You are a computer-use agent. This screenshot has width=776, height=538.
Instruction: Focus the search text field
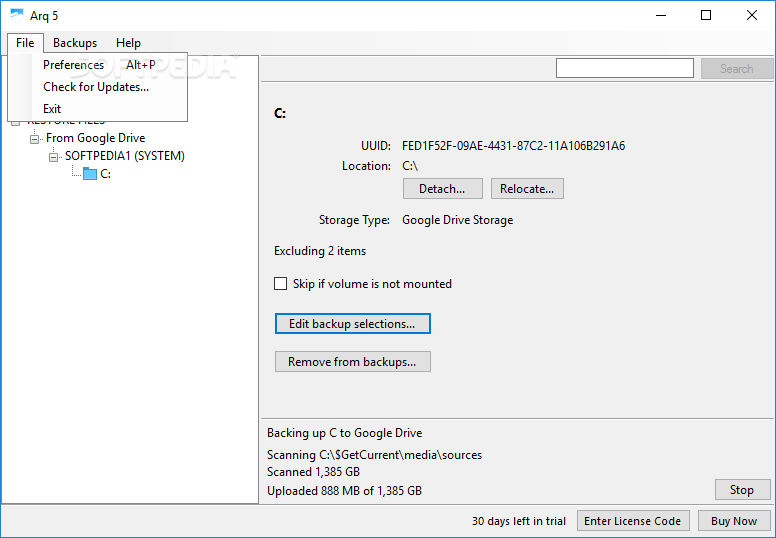point(625,68)
